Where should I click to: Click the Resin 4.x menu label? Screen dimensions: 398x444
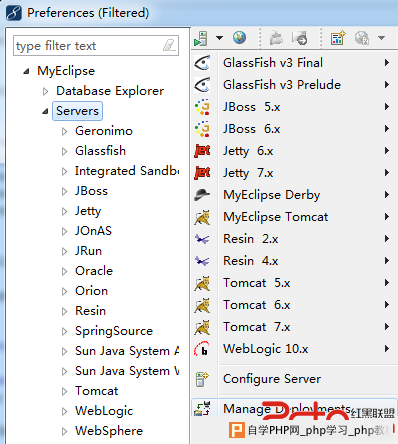(251, 261)
